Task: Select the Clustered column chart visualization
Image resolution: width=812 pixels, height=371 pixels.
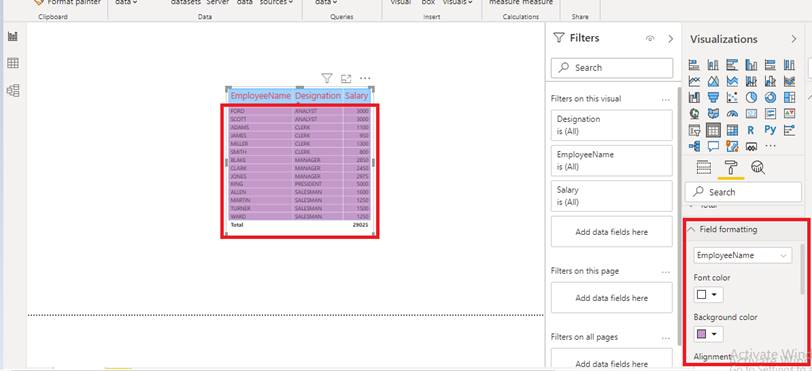Action: point(751,65)
